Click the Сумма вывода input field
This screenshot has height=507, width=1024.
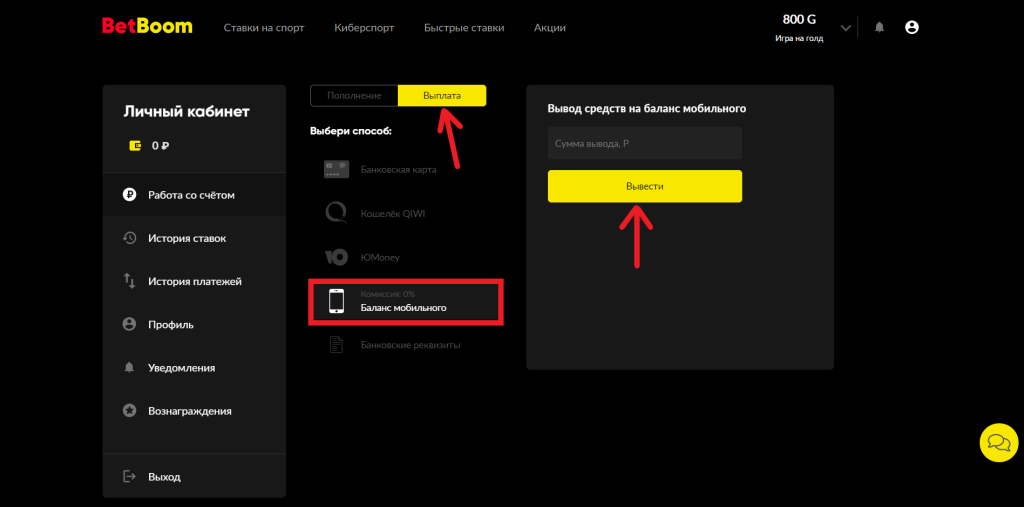pos(644,143)
